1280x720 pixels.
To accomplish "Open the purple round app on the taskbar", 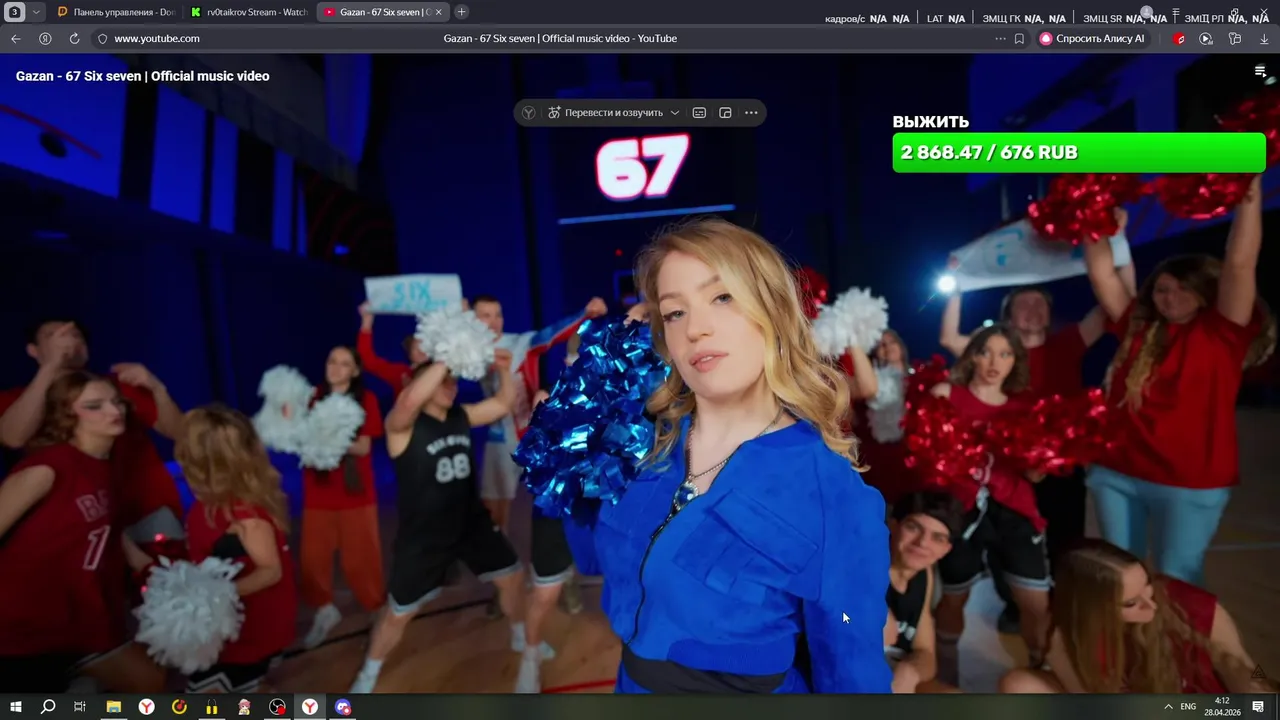I will click(343, 707).
